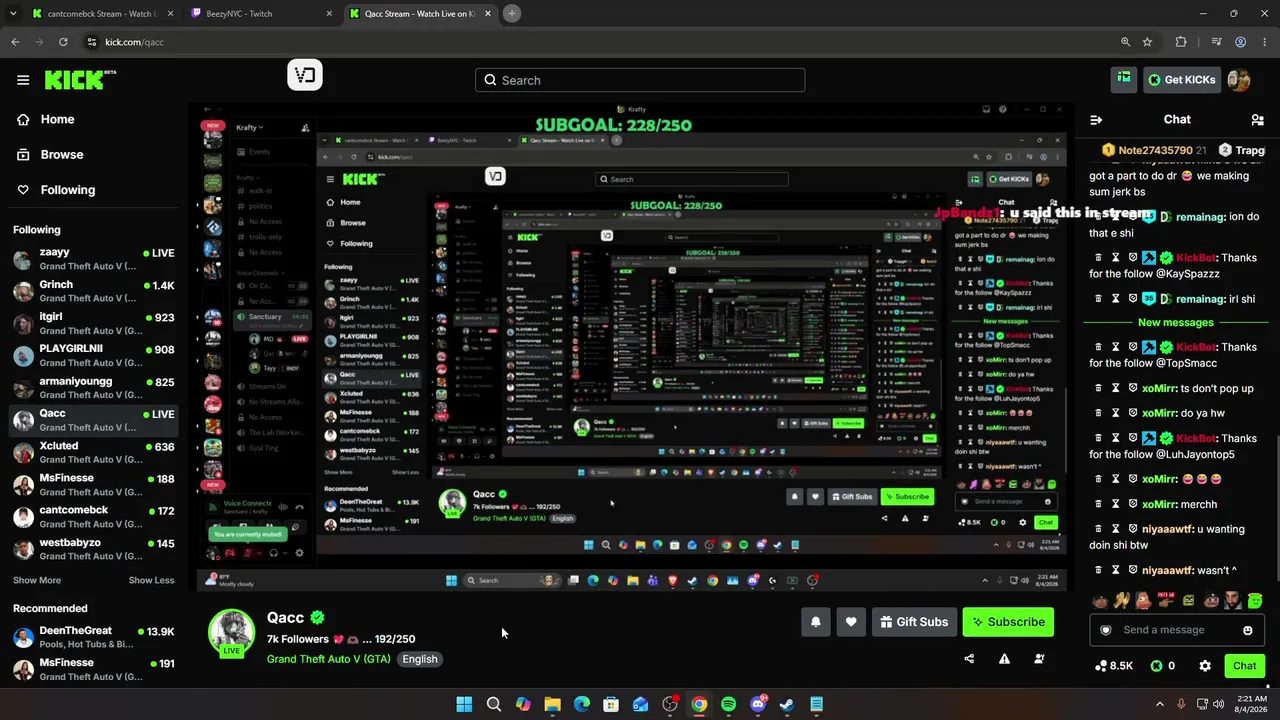Click the KICKs balance coin icon
Screen dimensions: 1280x720
click(x=1156, y=666)
